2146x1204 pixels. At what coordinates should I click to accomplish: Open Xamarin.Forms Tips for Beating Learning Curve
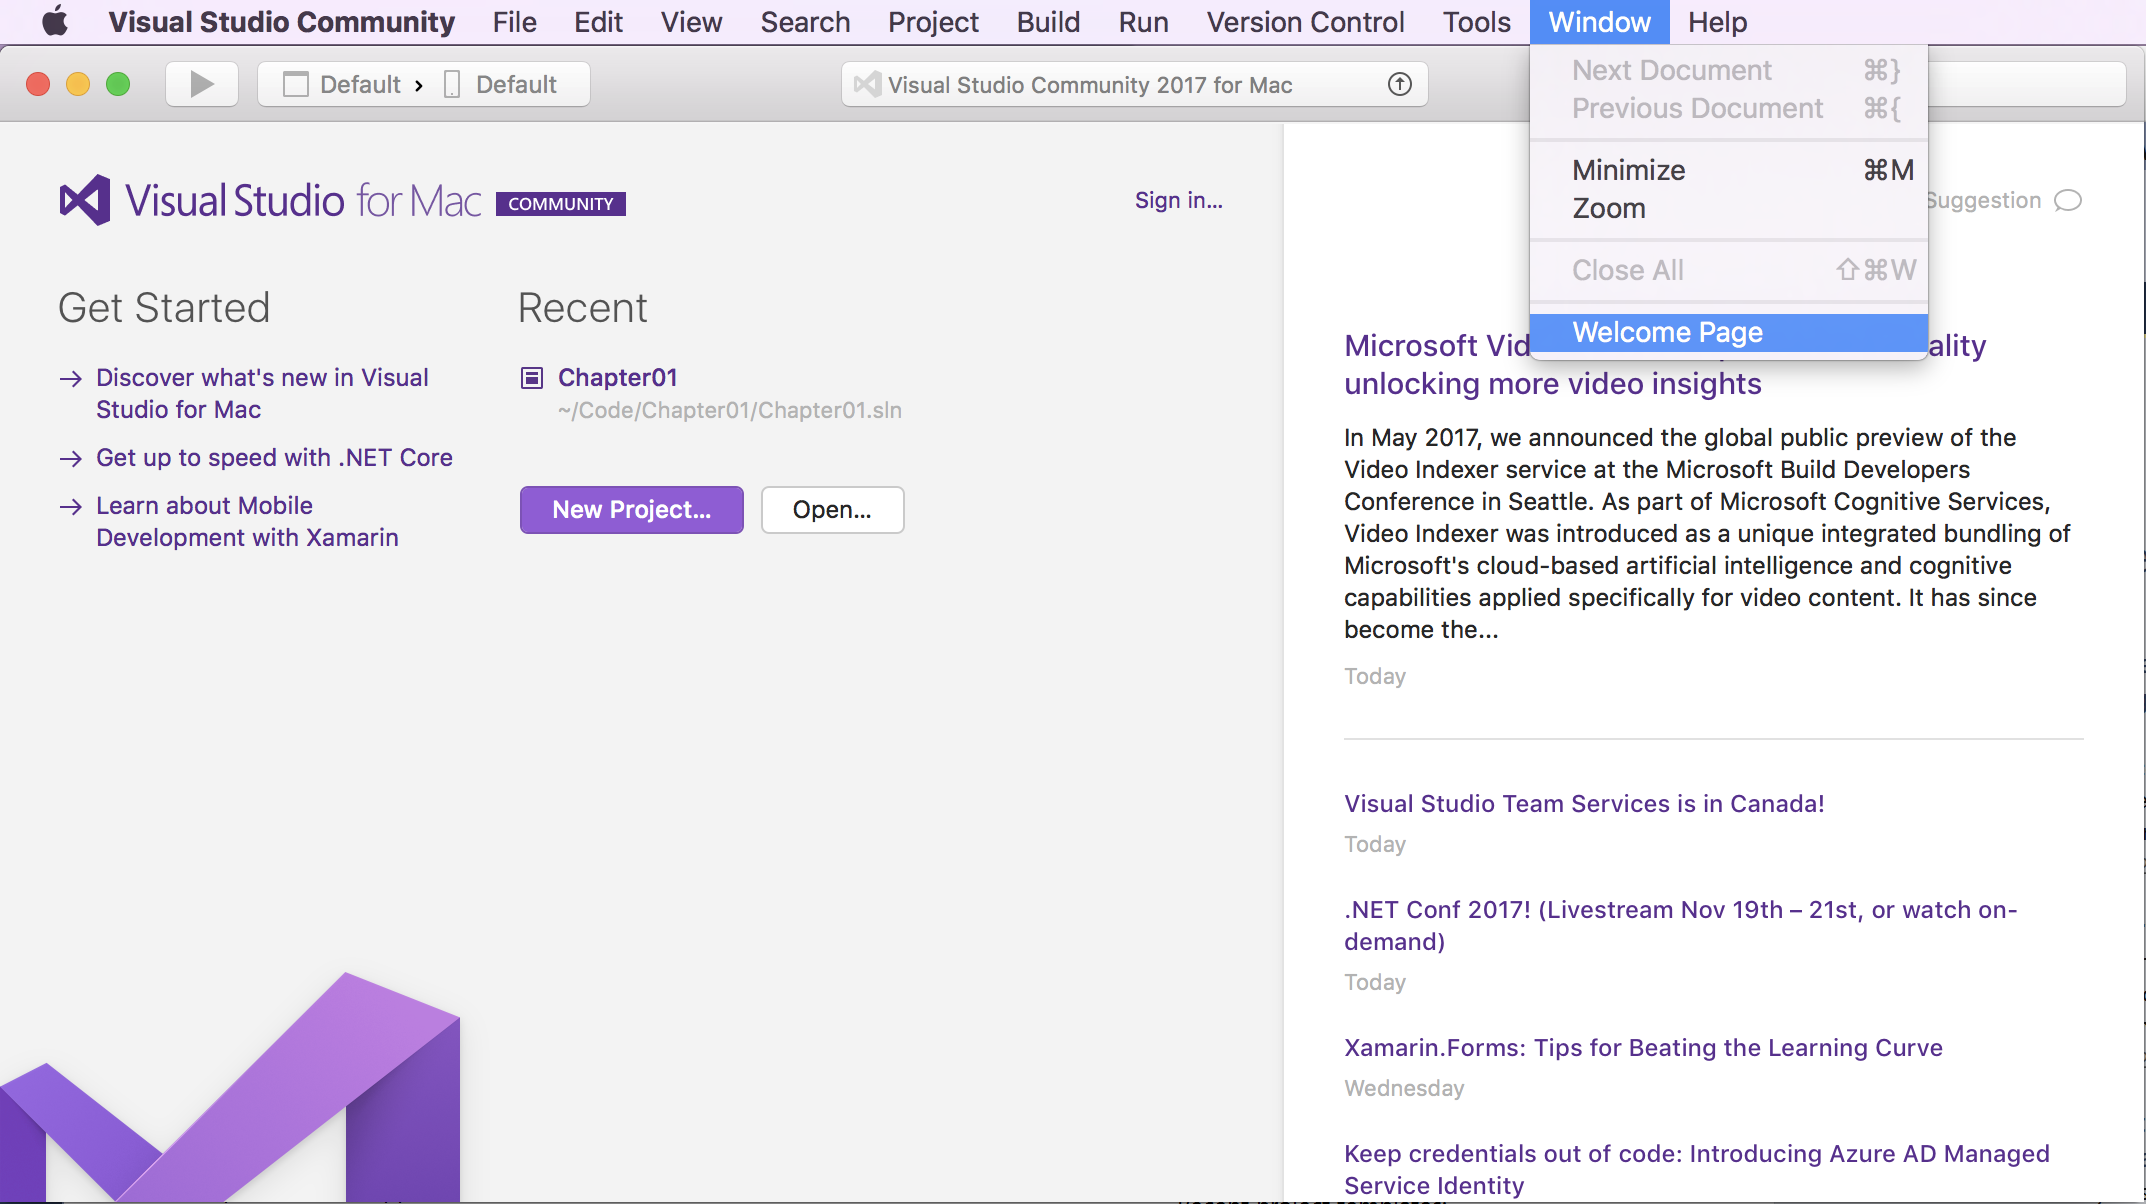[1643, 1048]
